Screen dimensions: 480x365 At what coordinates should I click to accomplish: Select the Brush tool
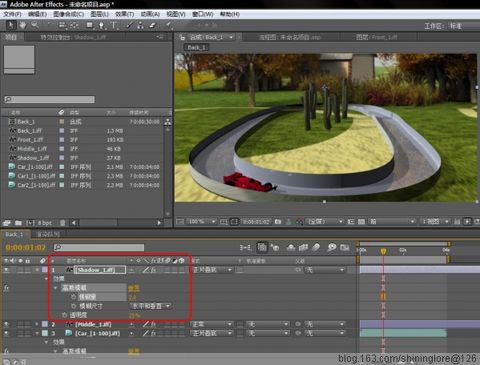click(x=129, y=25)
